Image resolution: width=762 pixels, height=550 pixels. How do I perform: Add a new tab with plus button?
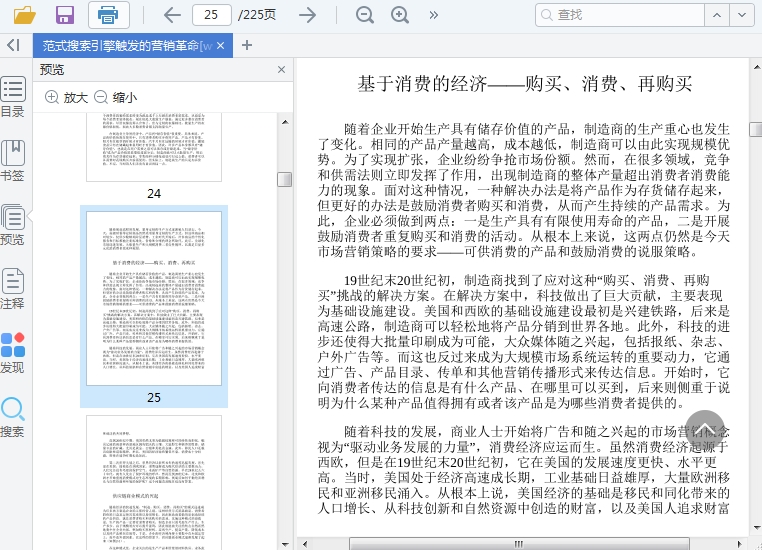(247, 45)
